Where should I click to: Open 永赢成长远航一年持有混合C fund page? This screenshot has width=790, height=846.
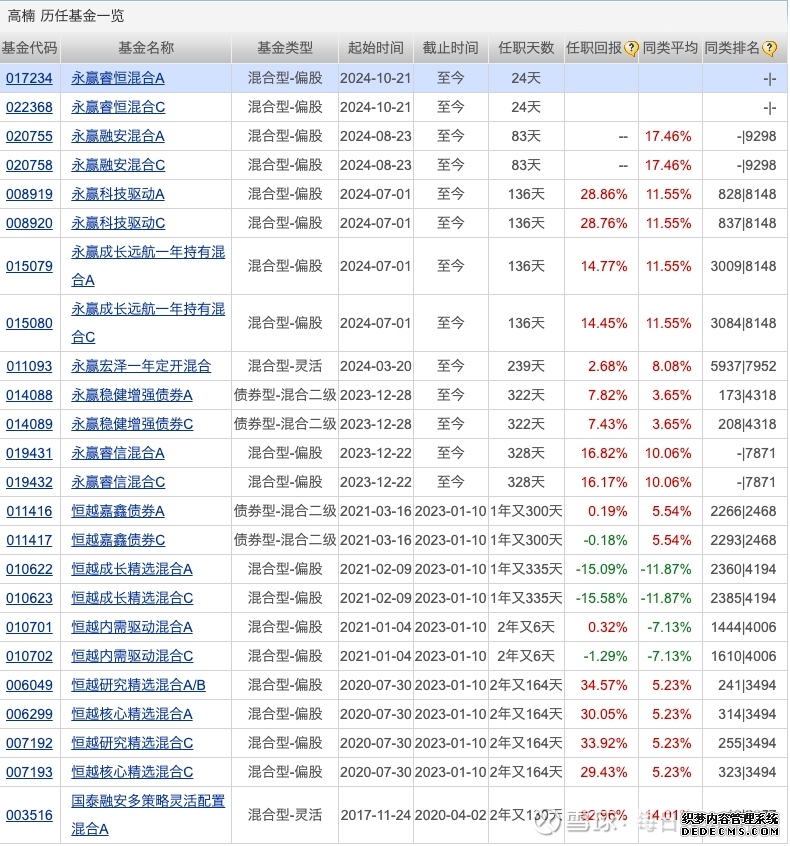tap(148, 324)
